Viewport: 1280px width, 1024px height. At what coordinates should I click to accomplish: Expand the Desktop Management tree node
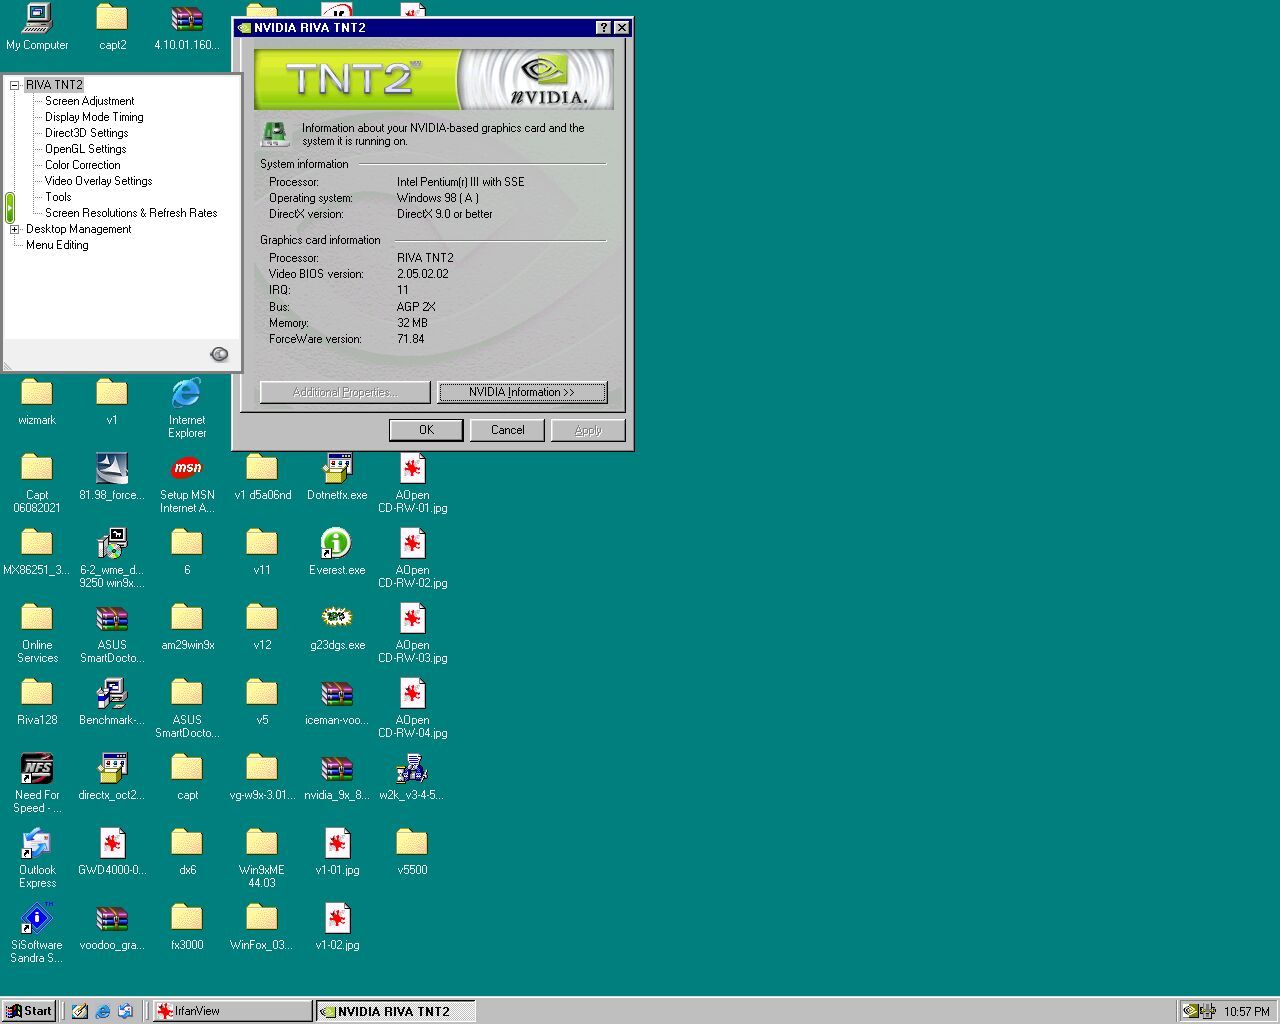pyautogui.click(x=15, y=229)
